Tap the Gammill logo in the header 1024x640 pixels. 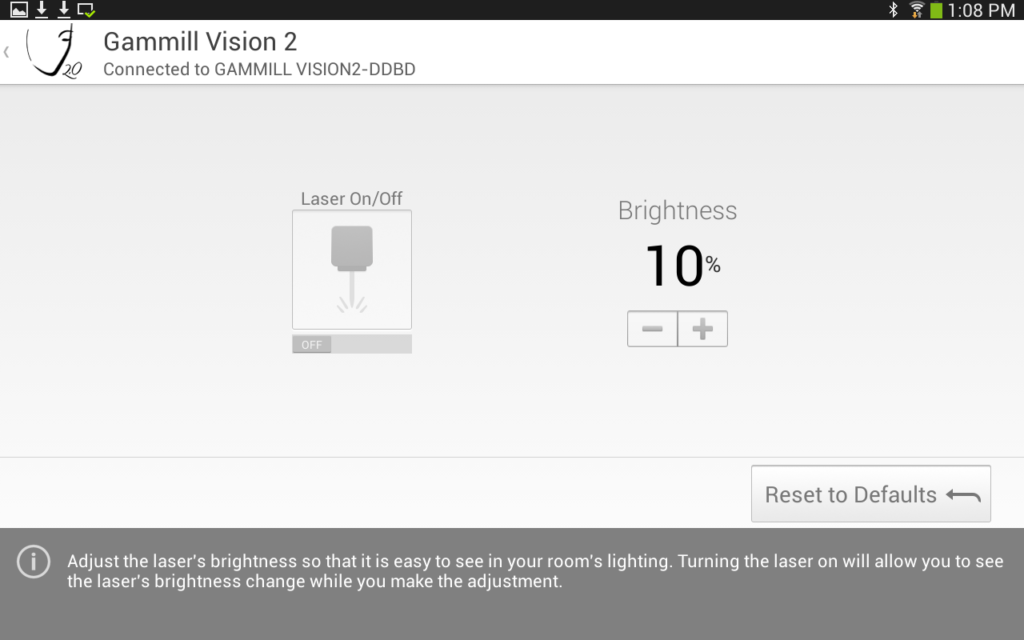(x=55, y=50)
